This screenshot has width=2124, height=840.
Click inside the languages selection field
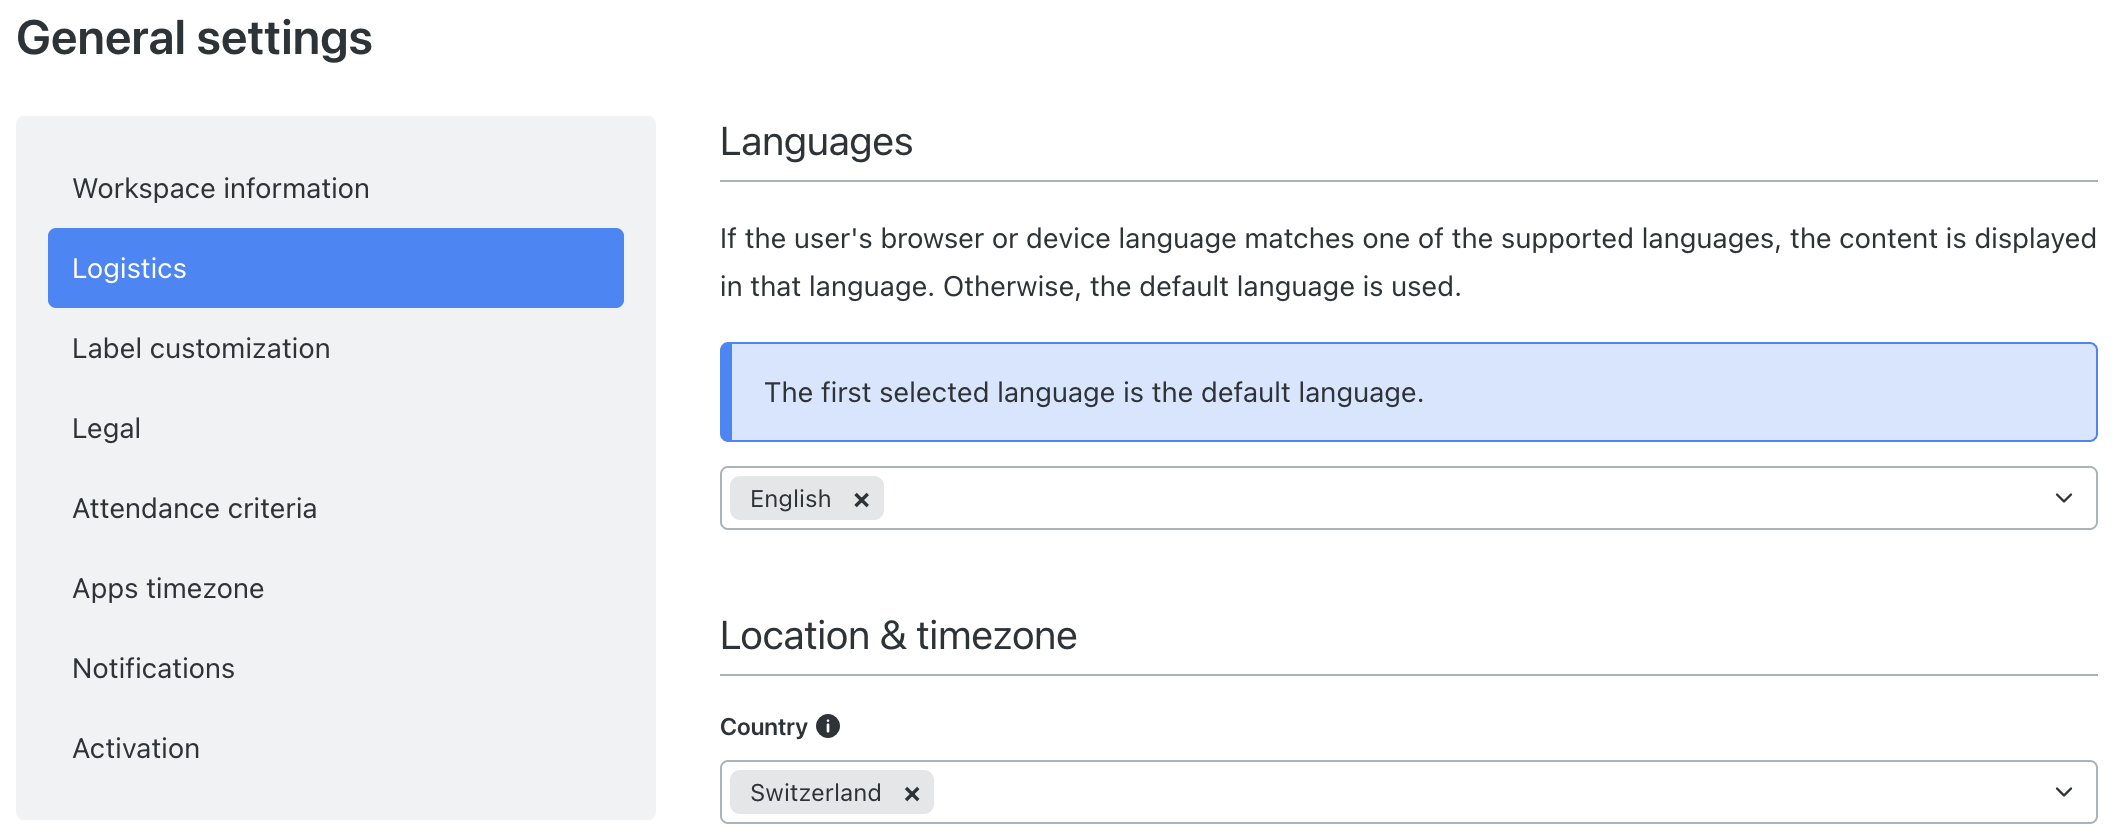pyautogui.click(x=1400, y=498)
